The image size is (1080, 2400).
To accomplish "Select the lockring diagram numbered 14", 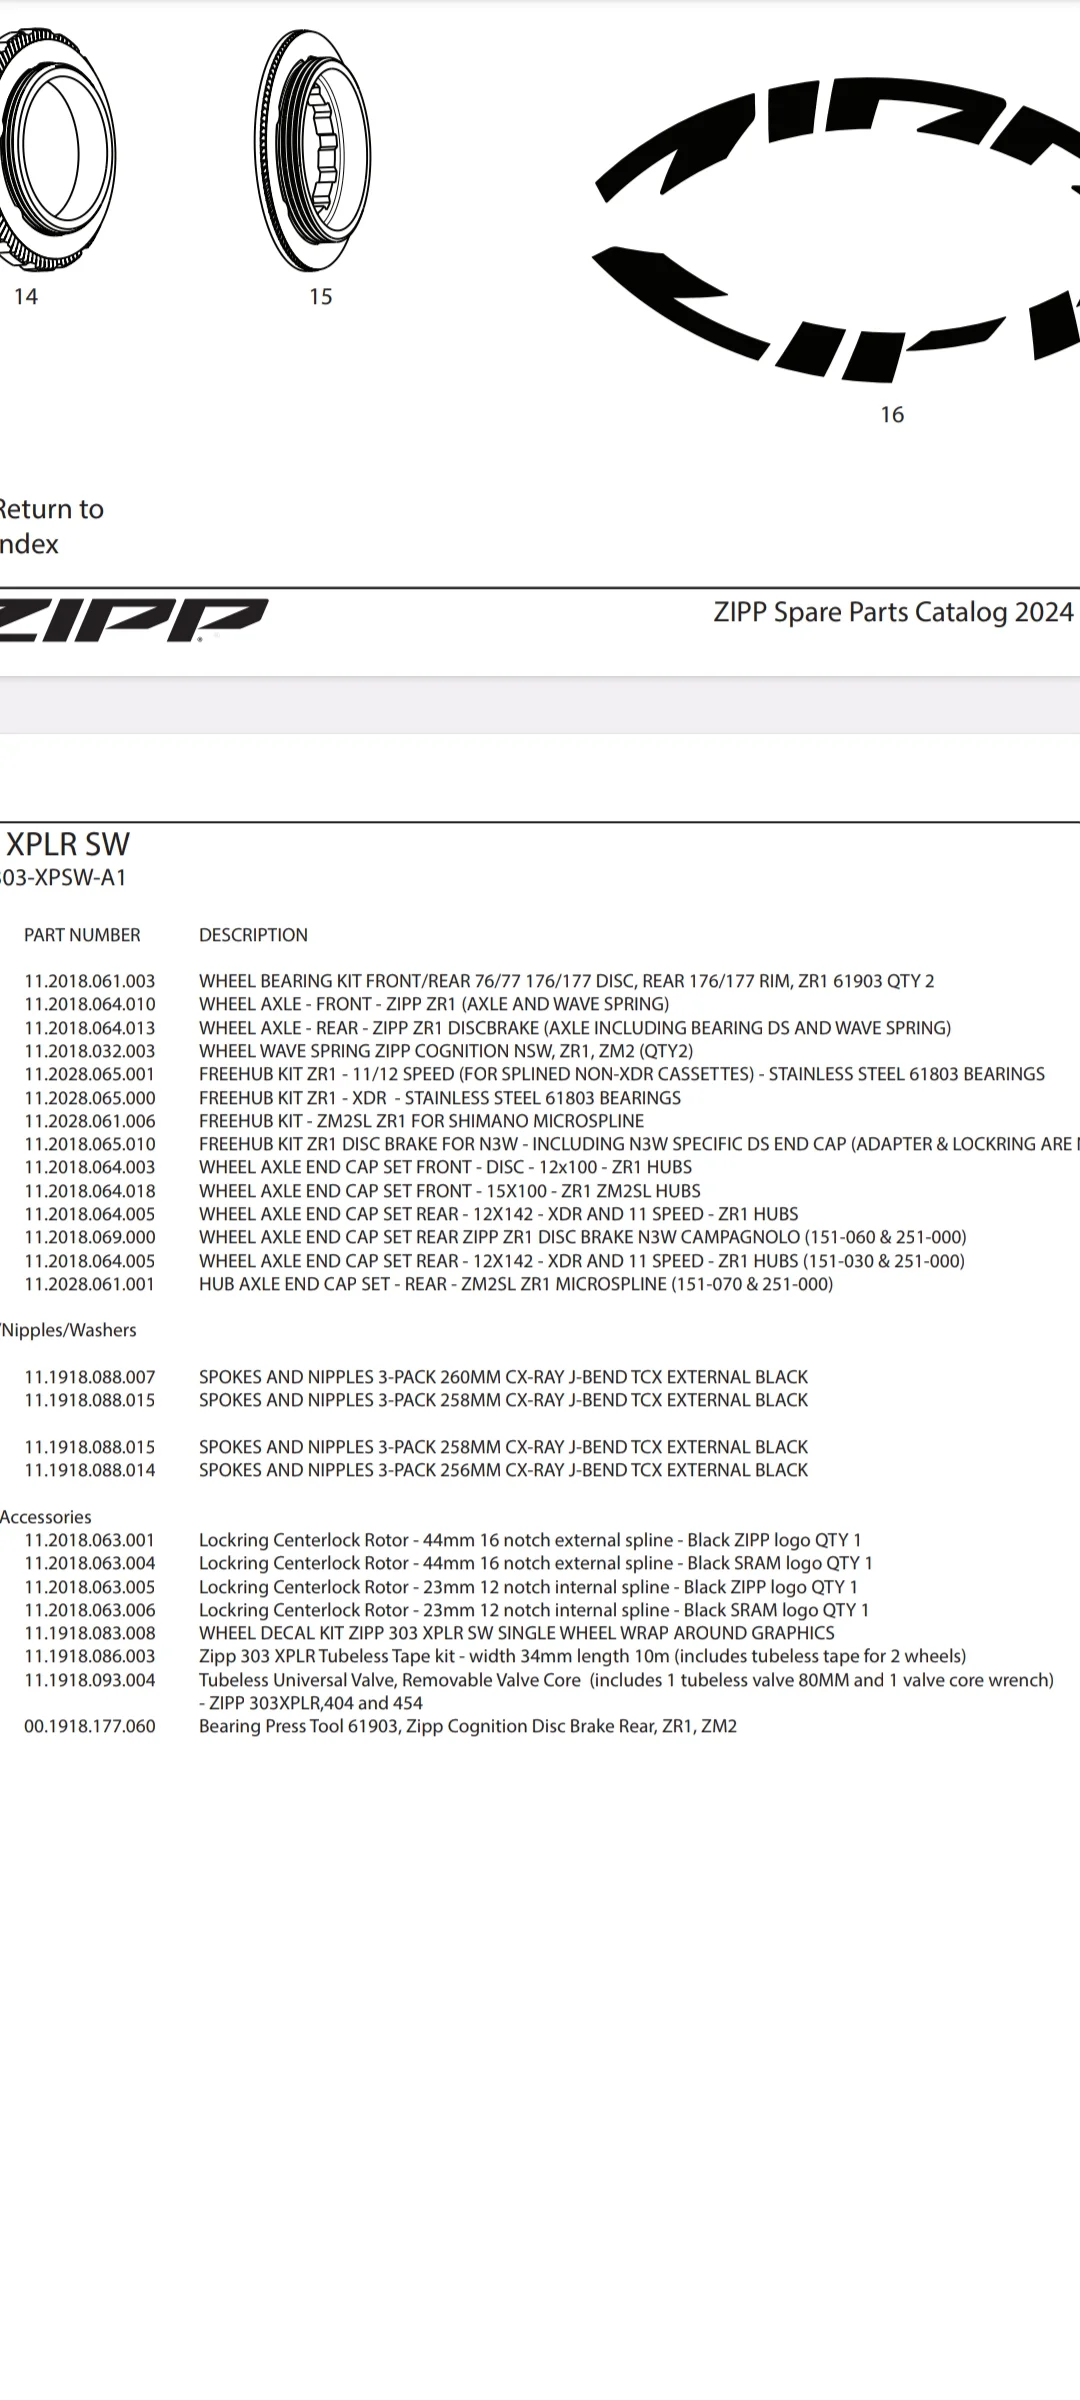I will 57,150.
